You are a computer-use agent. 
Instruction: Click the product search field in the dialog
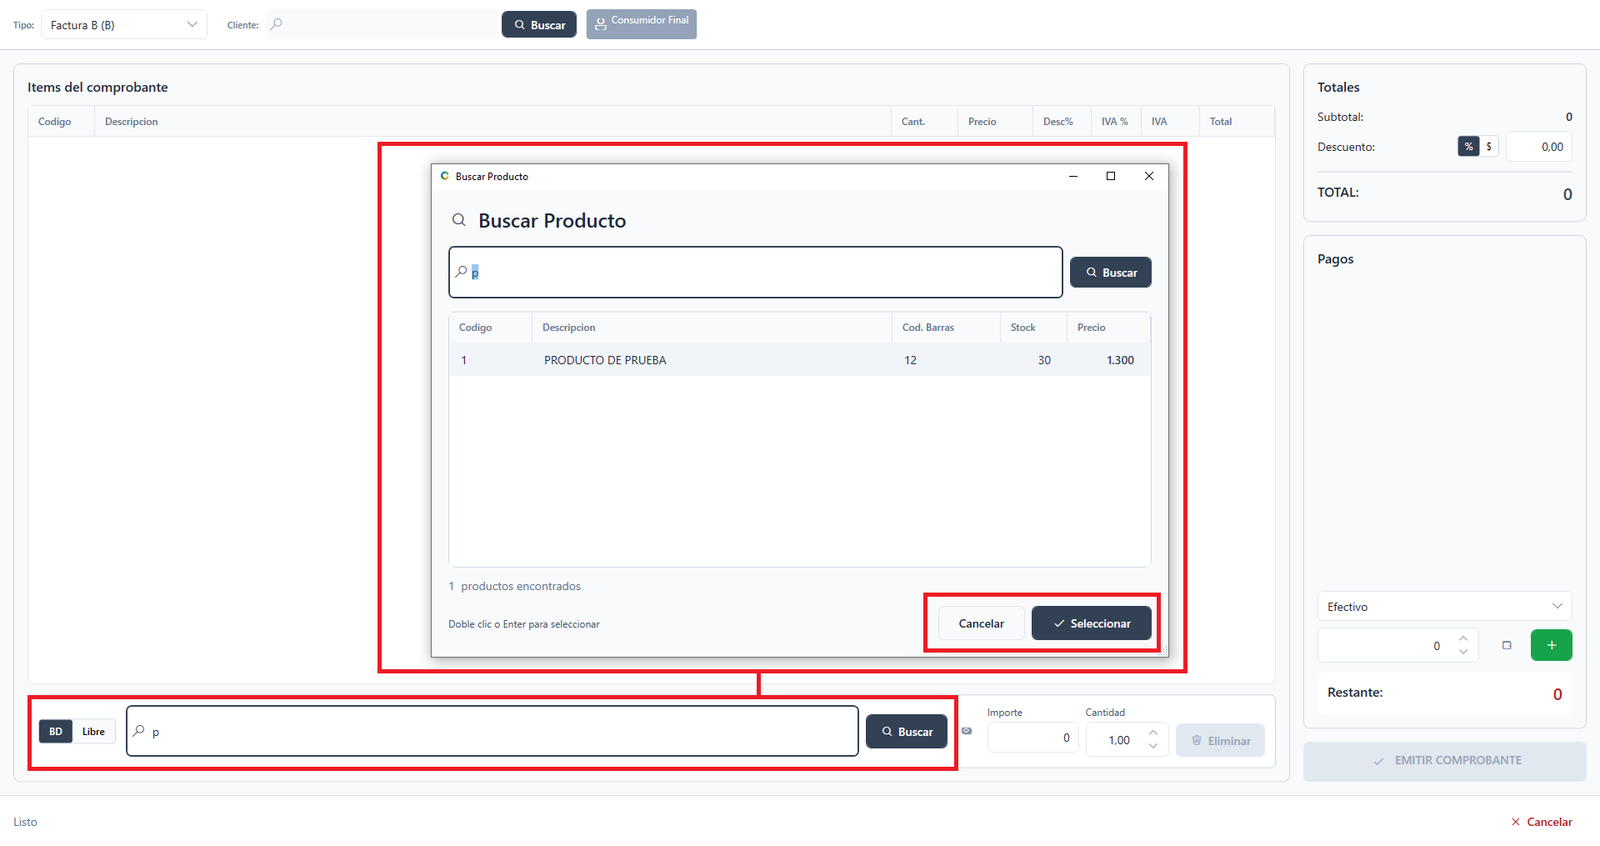(x=755, y=272)
